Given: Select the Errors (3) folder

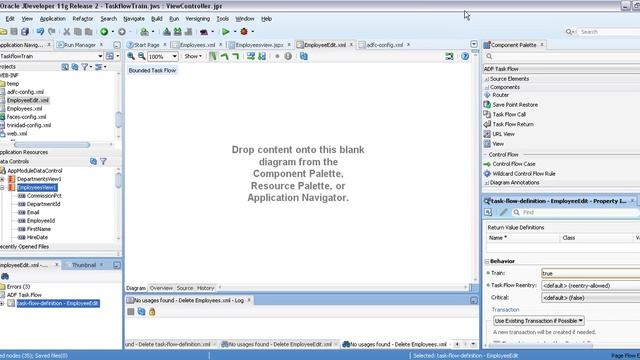Looking at the screenshot, I should point(18,287).
